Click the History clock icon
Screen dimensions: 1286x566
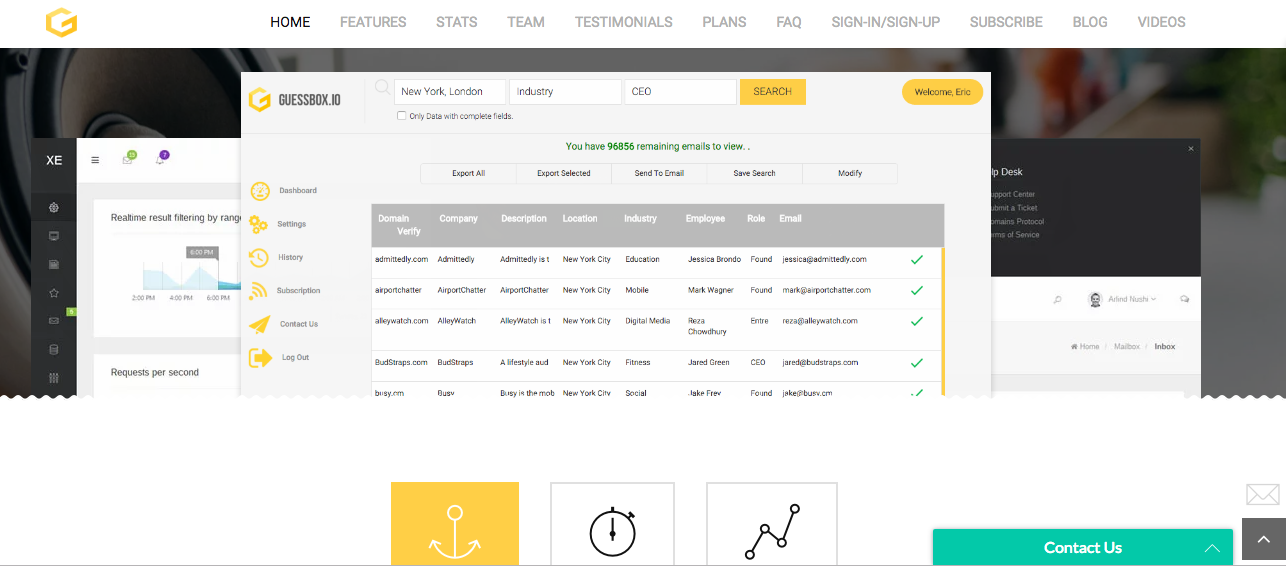(x=259, y=258)
